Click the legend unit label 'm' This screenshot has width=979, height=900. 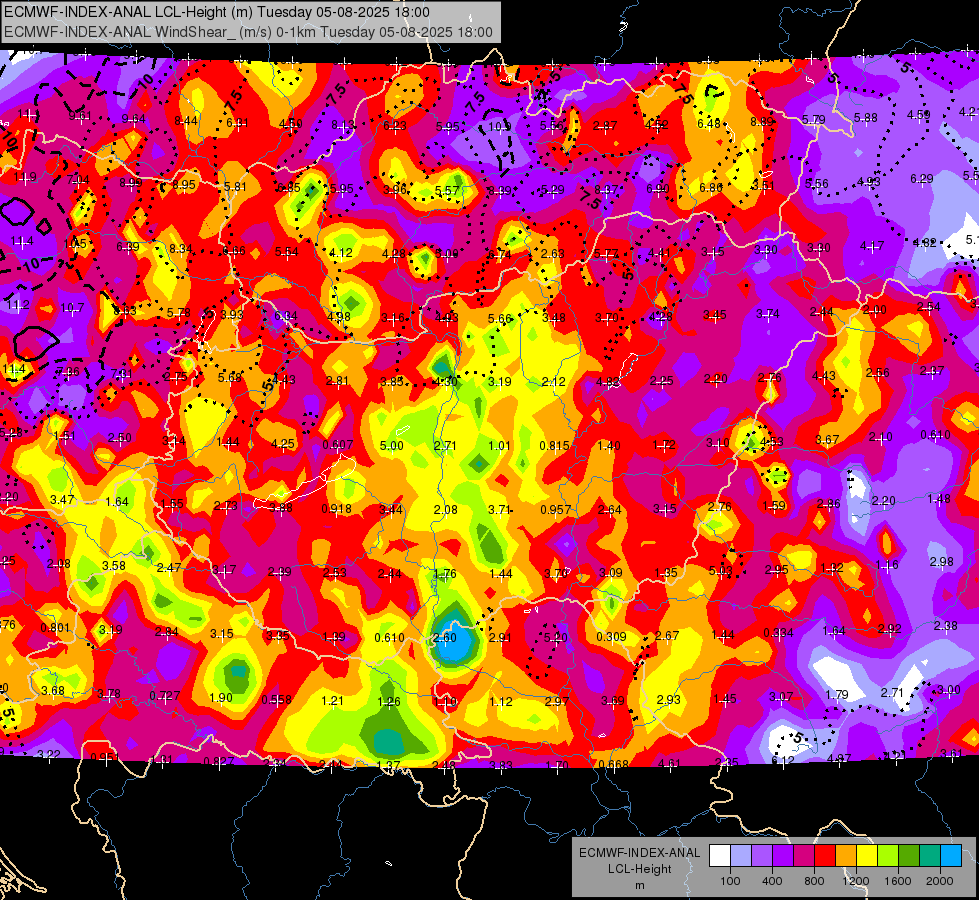point(639,886)
